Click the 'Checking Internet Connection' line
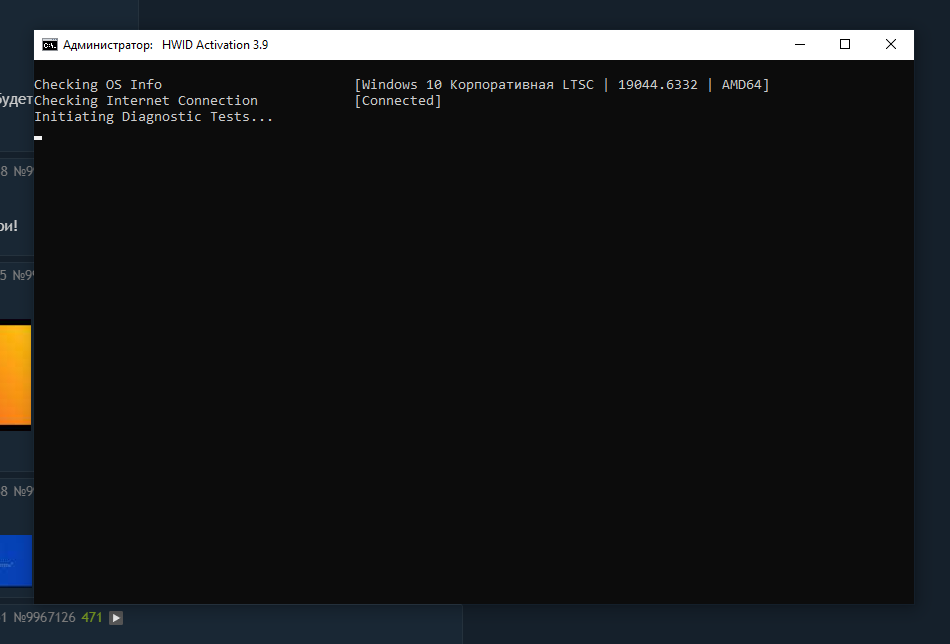Screen dimensions: 950x644 coord(146,101)
